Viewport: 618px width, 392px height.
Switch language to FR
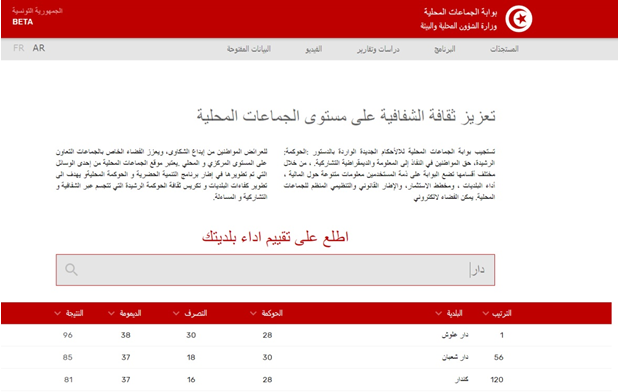(x=19, y=48)
